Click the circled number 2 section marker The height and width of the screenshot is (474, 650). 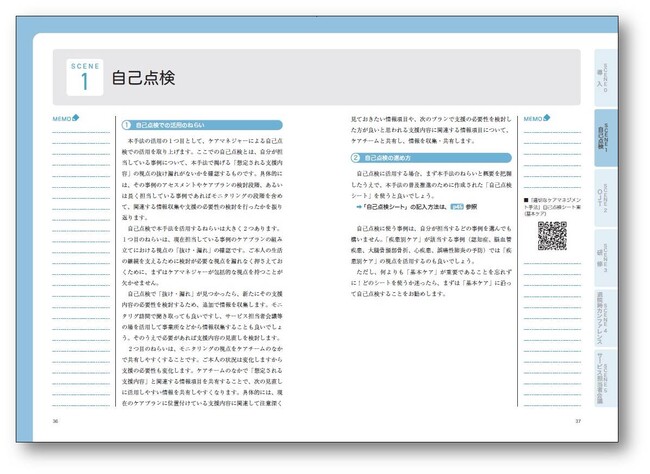tap(355, 158)
